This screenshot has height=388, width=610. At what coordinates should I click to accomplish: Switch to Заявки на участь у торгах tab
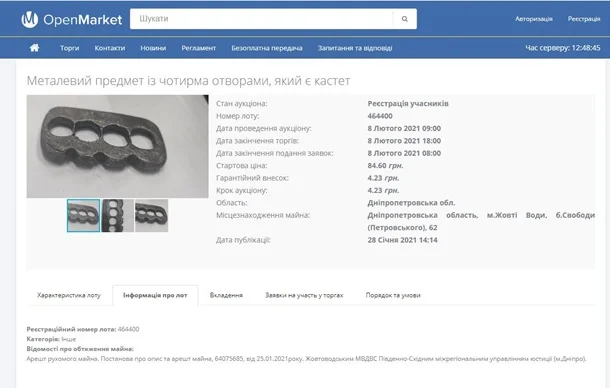pyautogui.click(x=304, y=295)
